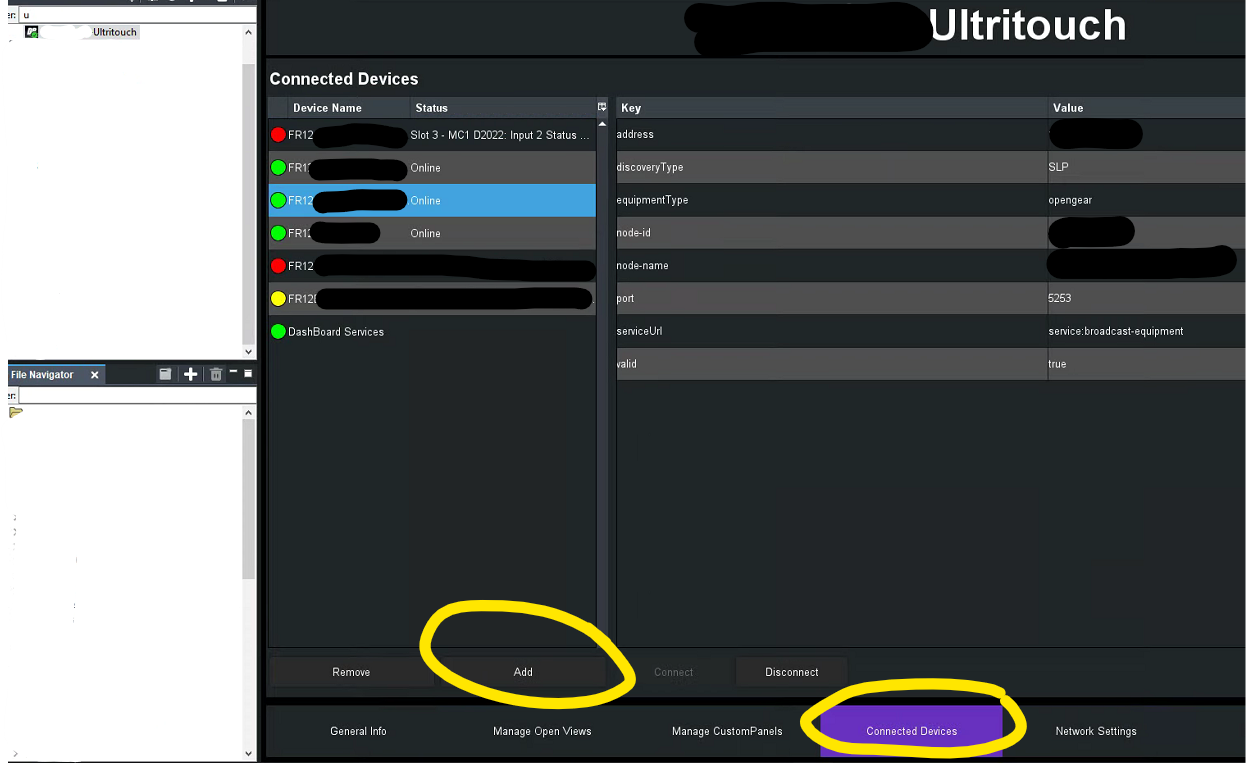The image size is (1246, 763).
Task: Open the Manage Open Views tab
Action: coord(542,731)
